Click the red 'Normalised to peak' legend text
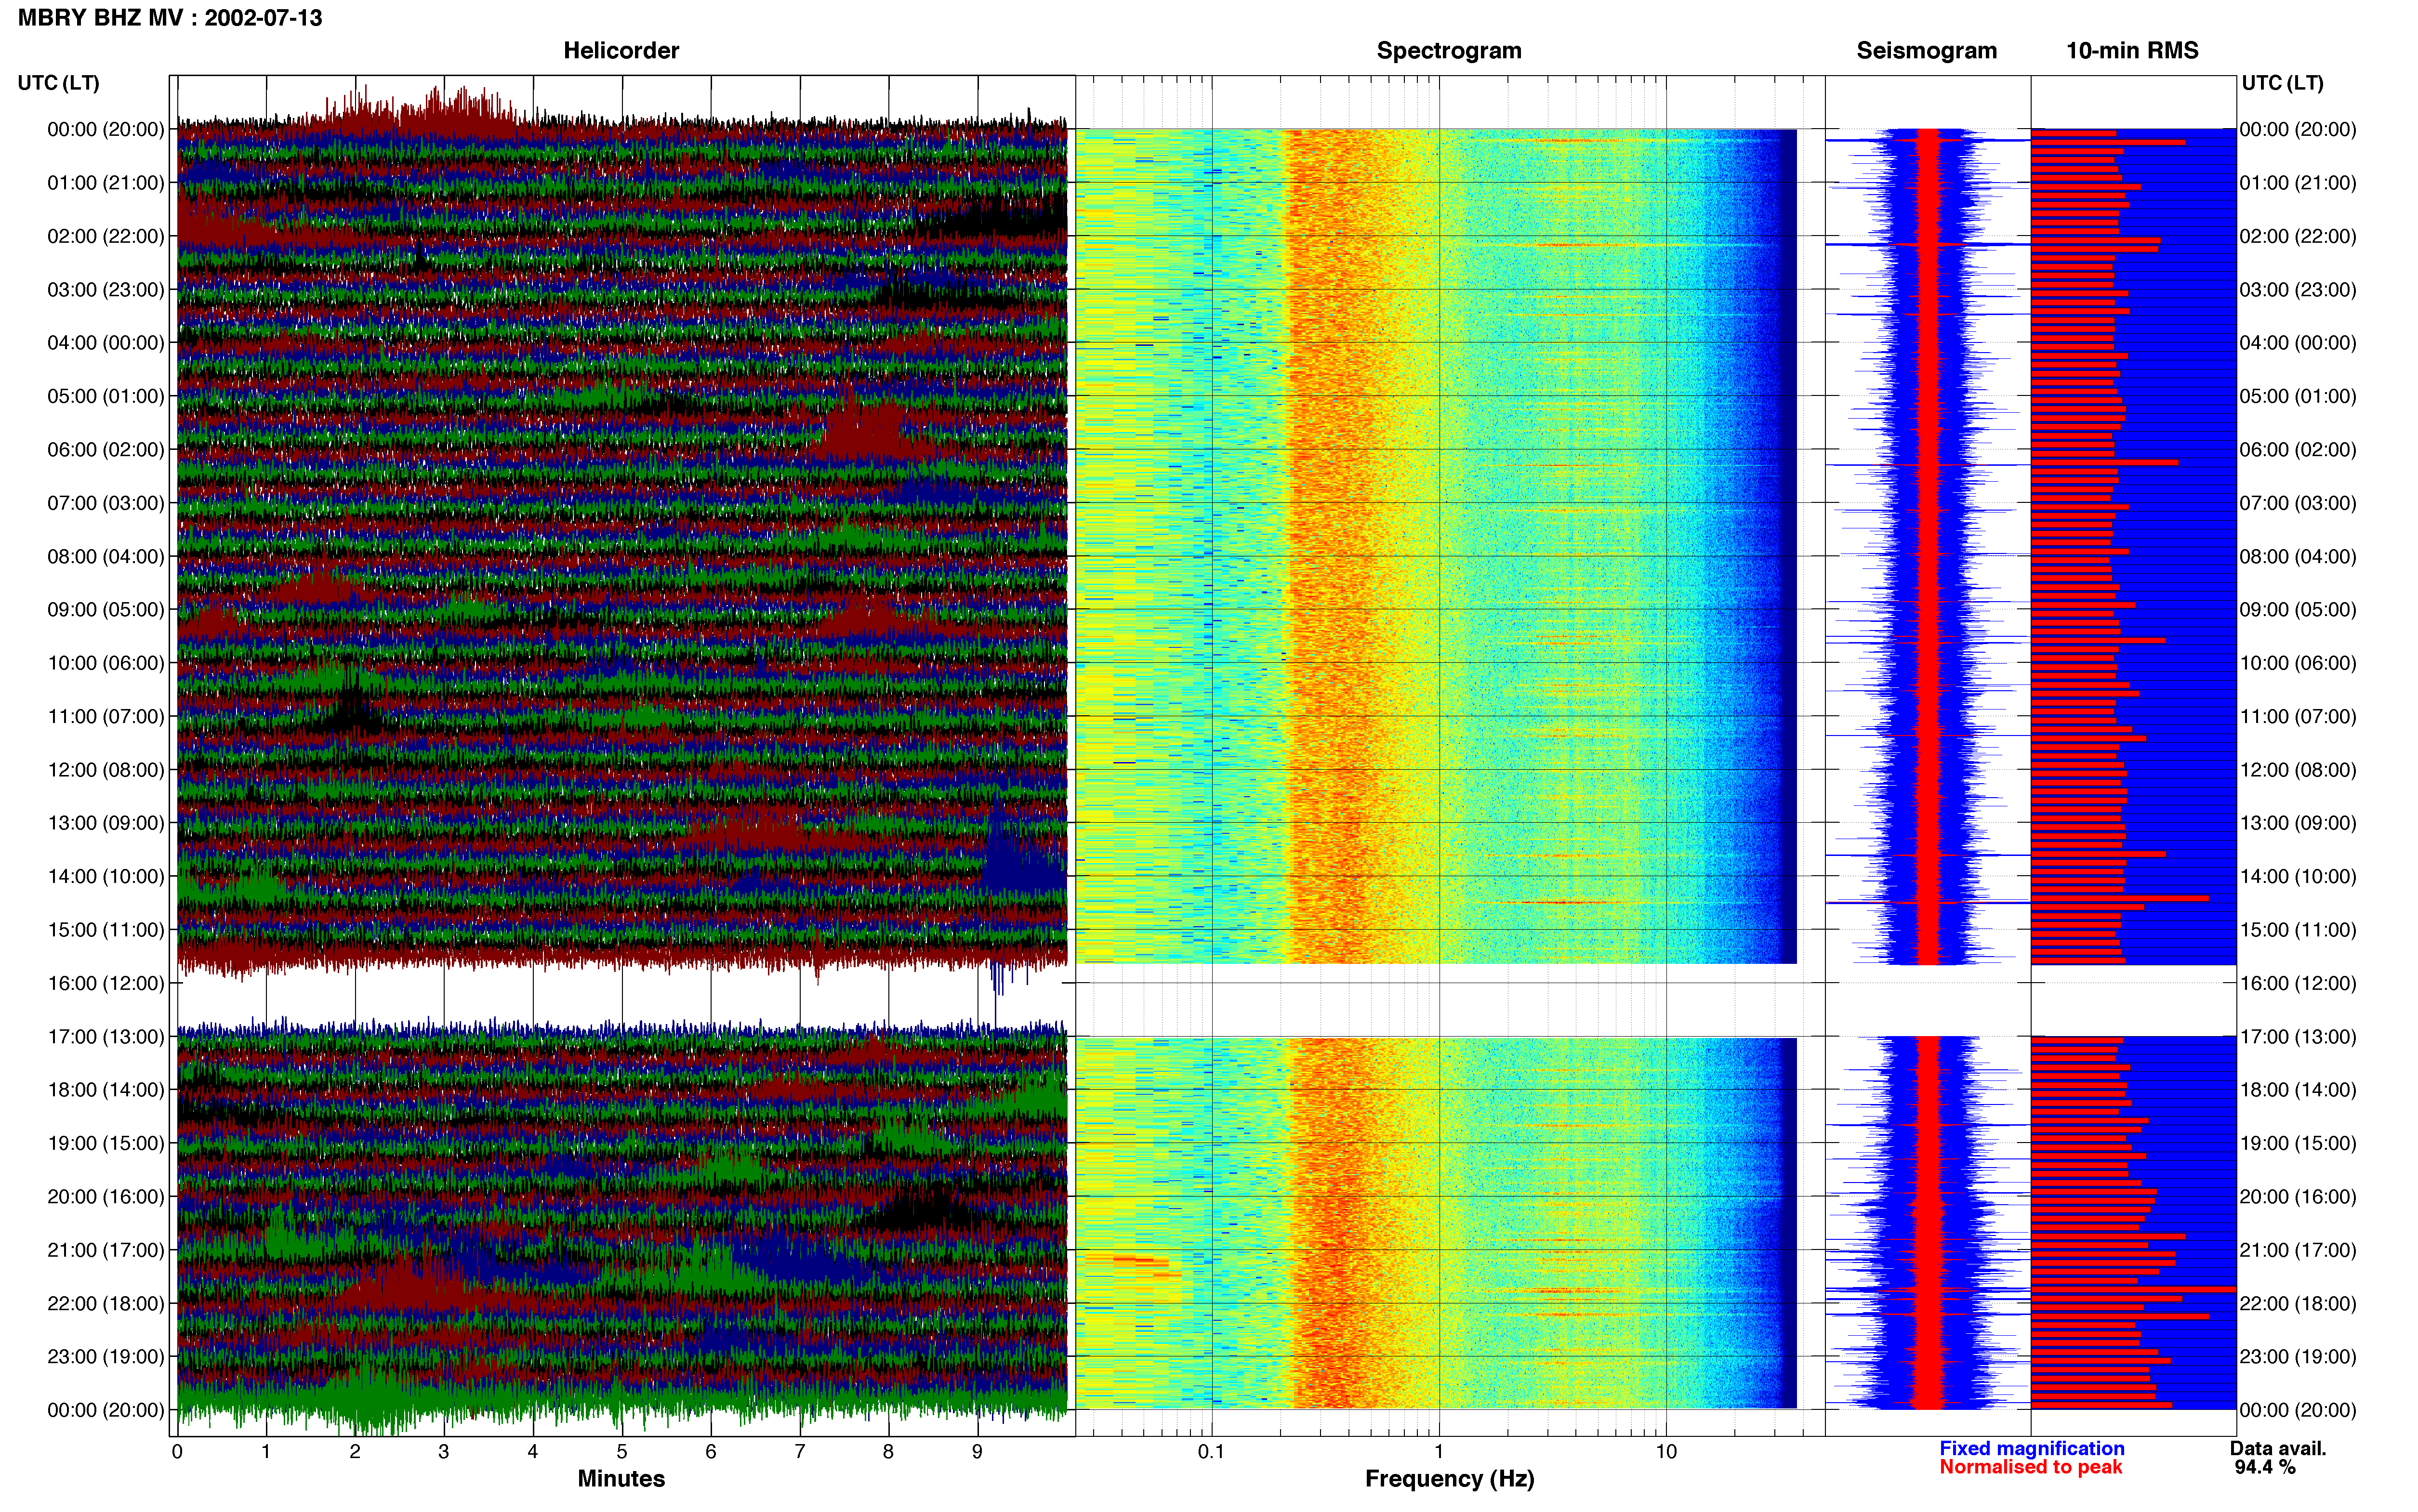 click(2030, 1467)
